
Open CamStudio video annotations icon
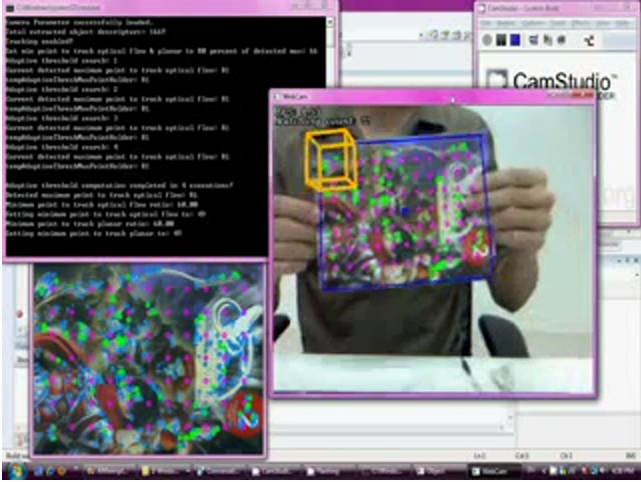(561, 40)
